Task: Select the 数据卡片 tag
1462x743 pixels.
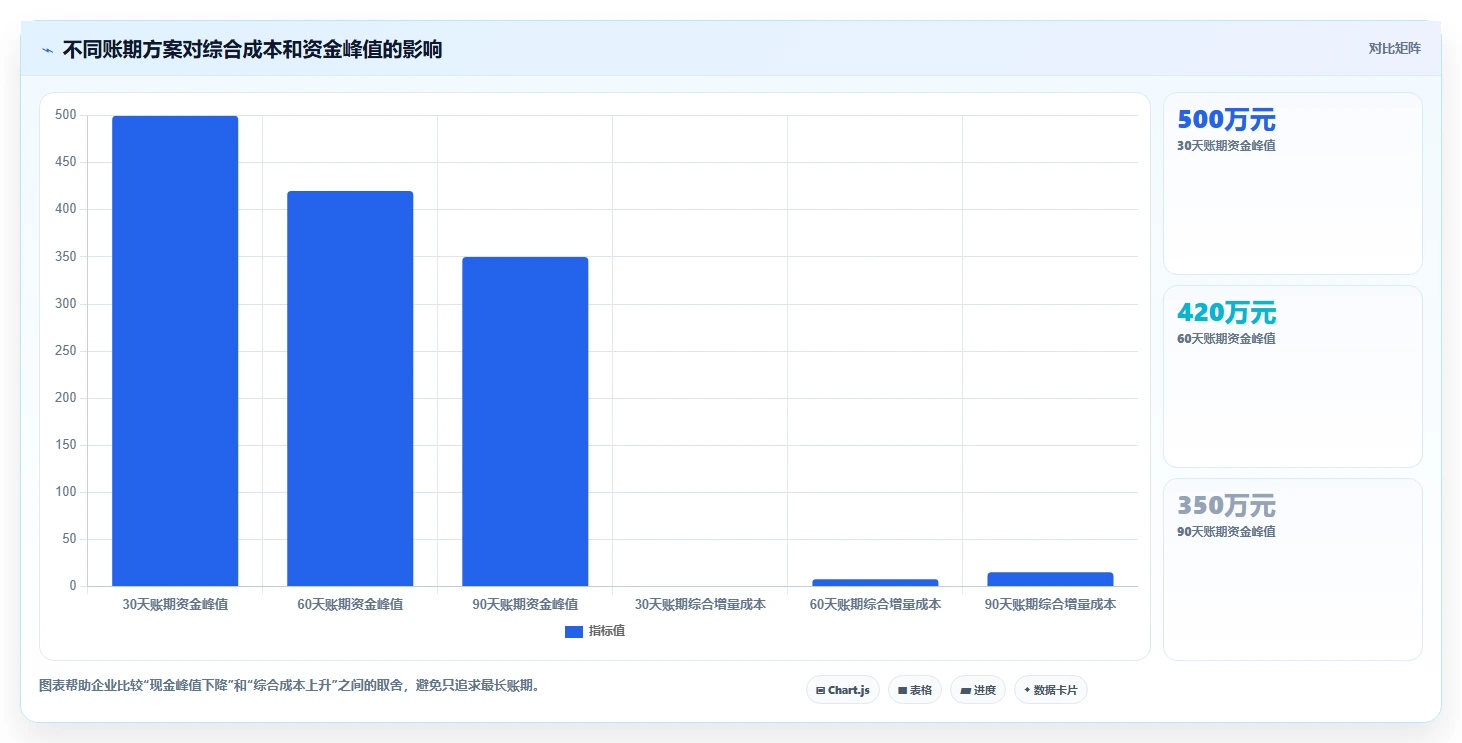Action: coord(1051,690)
